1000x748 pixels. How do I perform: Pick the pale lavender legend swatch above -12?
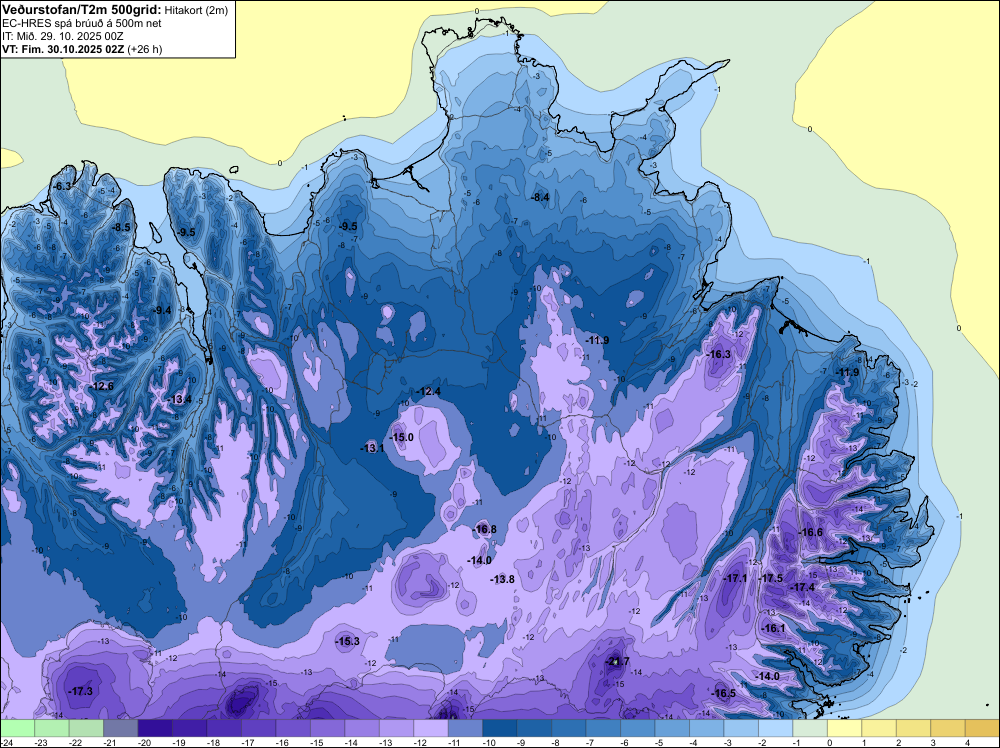coord(430,728)
